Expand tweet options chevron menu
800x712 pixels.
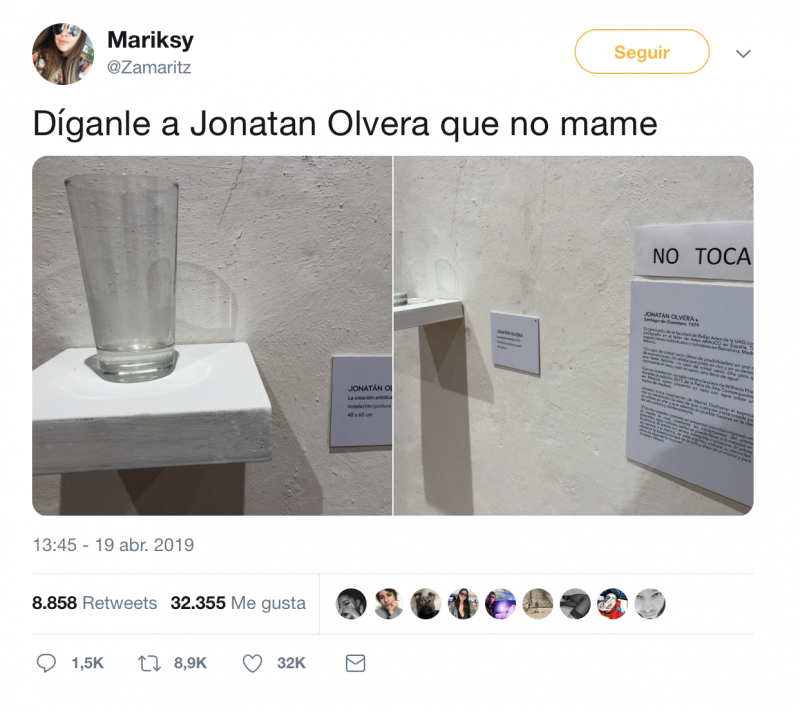click(x=743, y=53)
